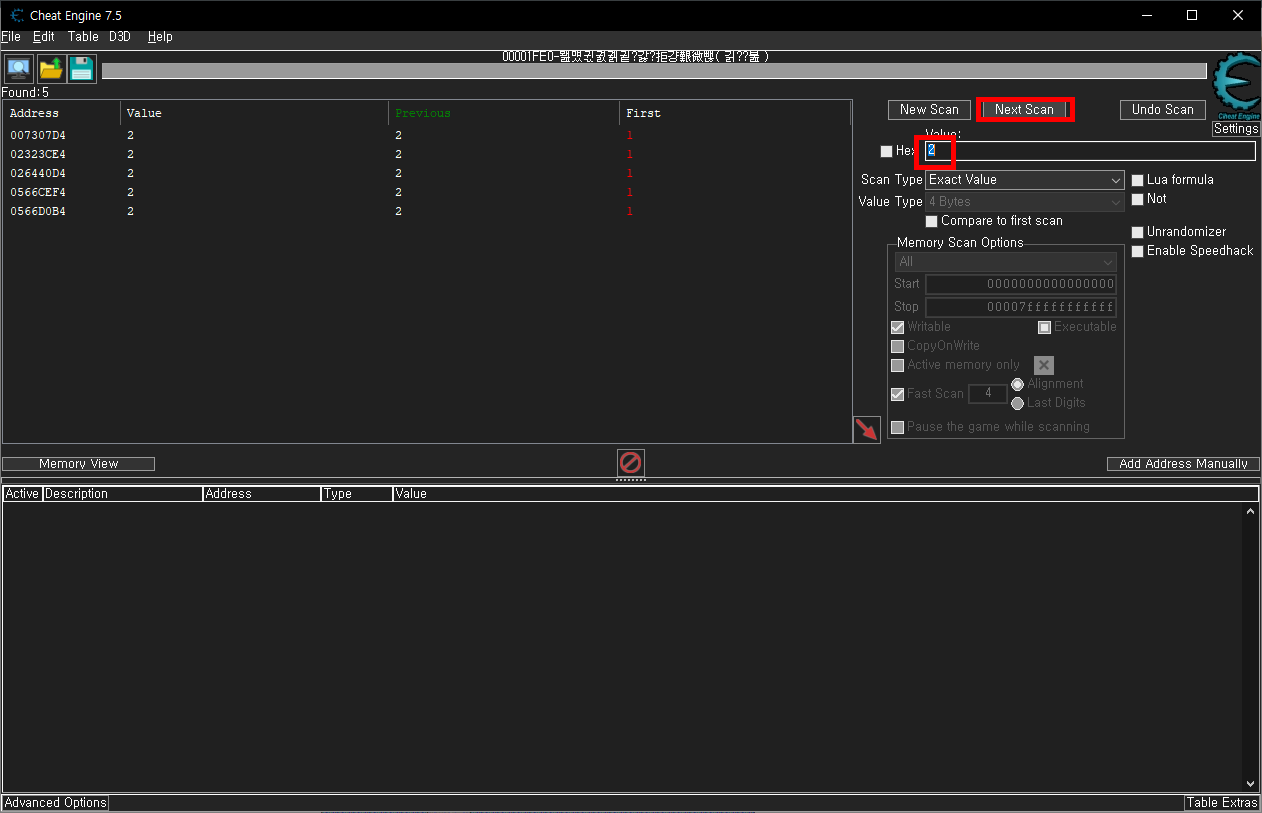This screenshot has height=813, width=1262.
Task: Click the First column header
Action: point(735,113)
